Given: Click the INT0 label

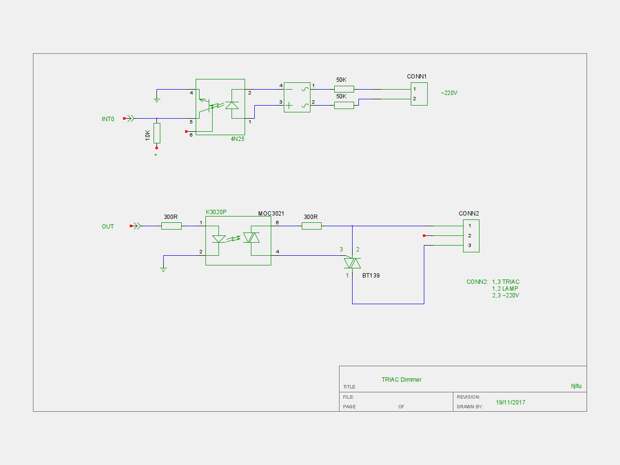Looking at the screenshot, I should click(x=108, y=119).
